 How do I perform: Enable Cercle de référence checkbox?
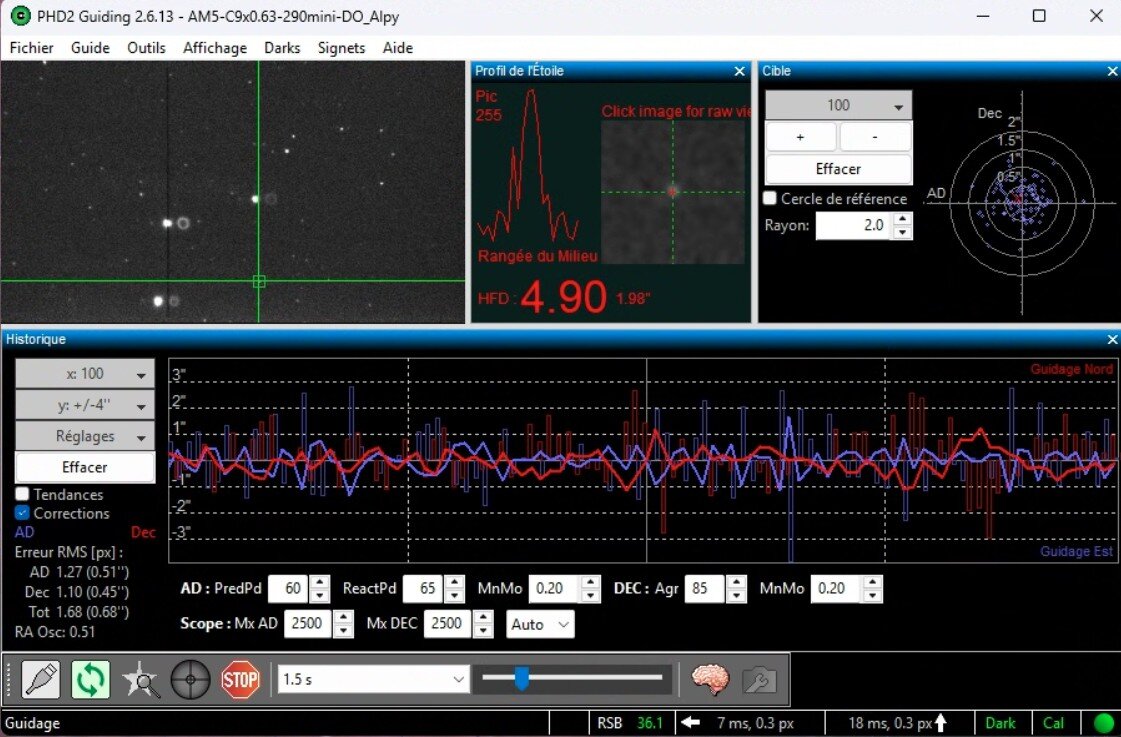click(770, 198)
